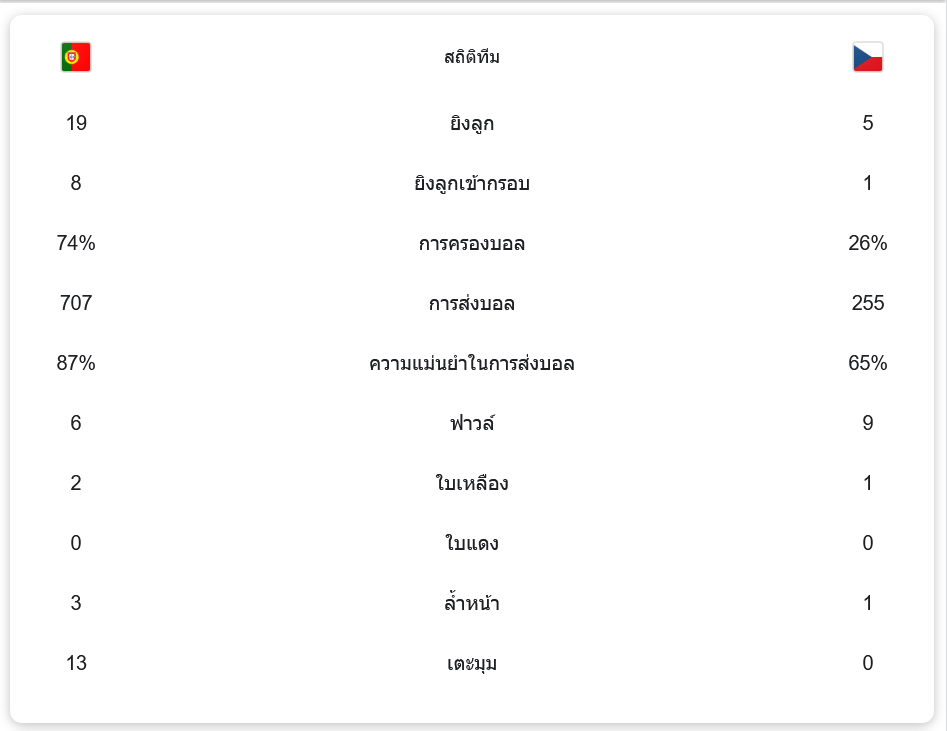
Task: Select the สถิติทีม heading
Action: (472, 57)
